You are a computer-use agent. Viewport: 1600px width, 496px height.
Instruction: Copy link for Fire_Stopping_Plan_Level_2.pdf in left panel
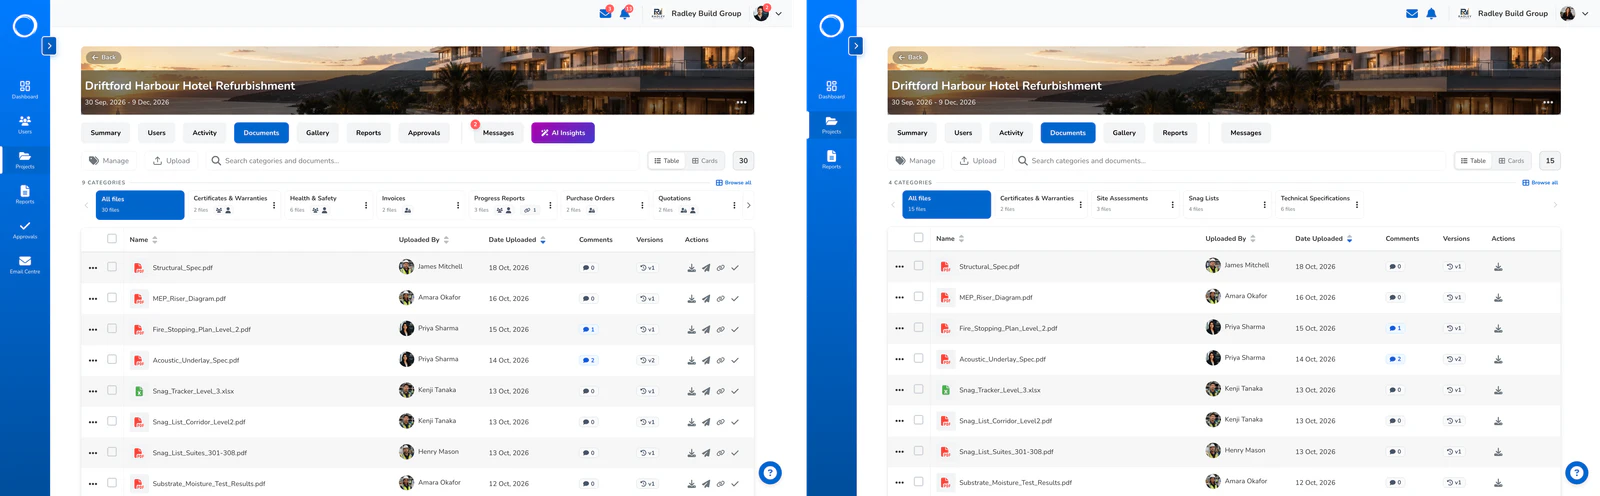[x=720, y=330]
